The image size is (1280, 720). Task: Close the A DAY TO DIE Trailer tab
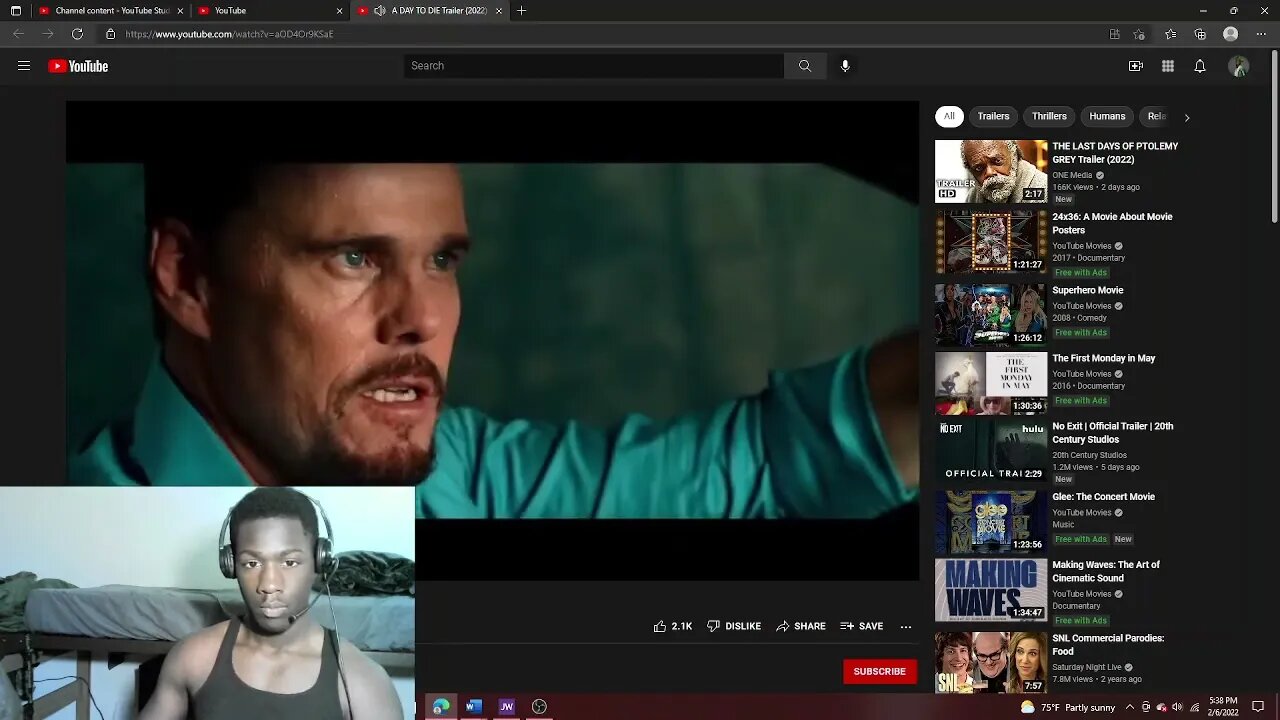click(498, 11)
